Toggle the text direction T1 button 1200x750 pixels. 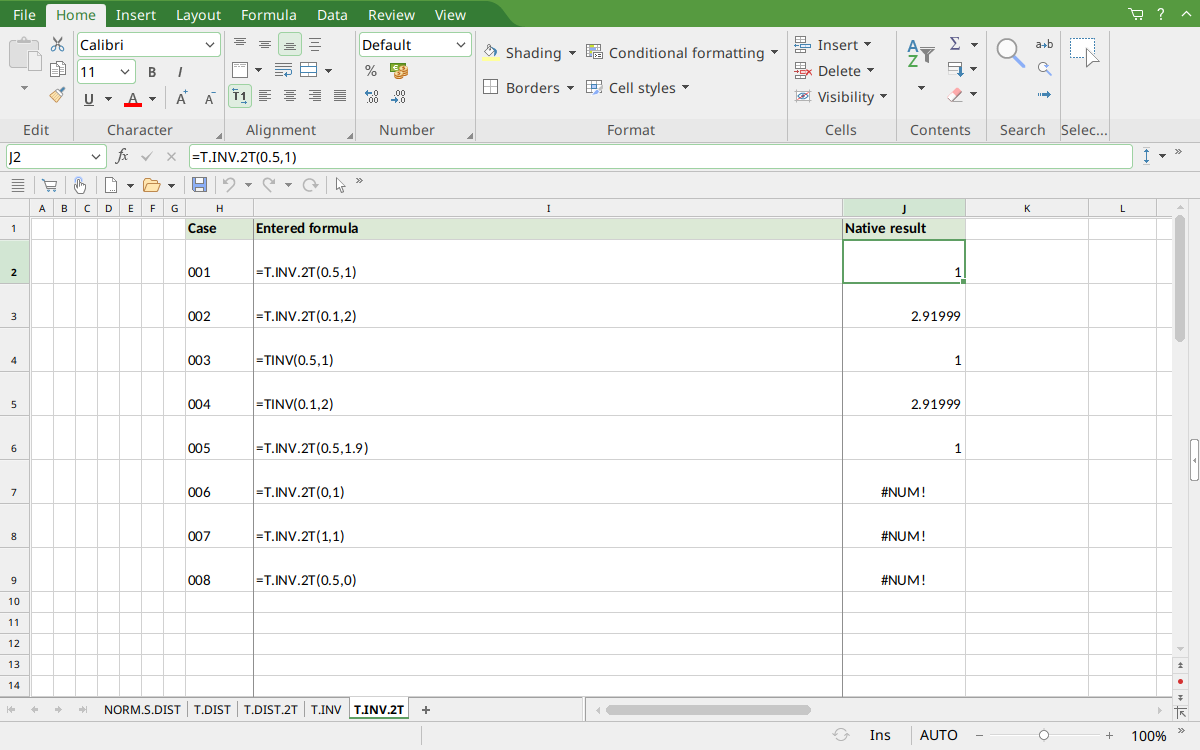click(x=240, y=96)
